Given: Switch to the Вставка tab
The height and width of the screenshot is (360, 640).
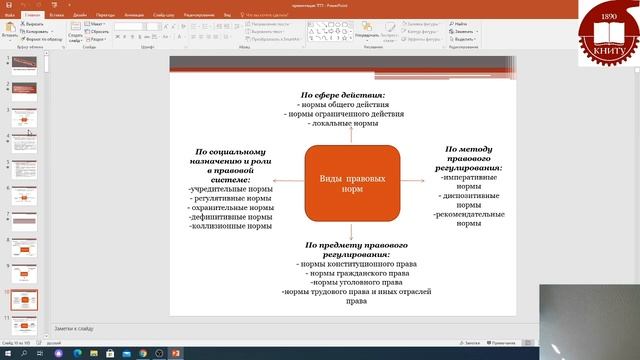Looking at the screenshot, I should (x=57, y=15).
